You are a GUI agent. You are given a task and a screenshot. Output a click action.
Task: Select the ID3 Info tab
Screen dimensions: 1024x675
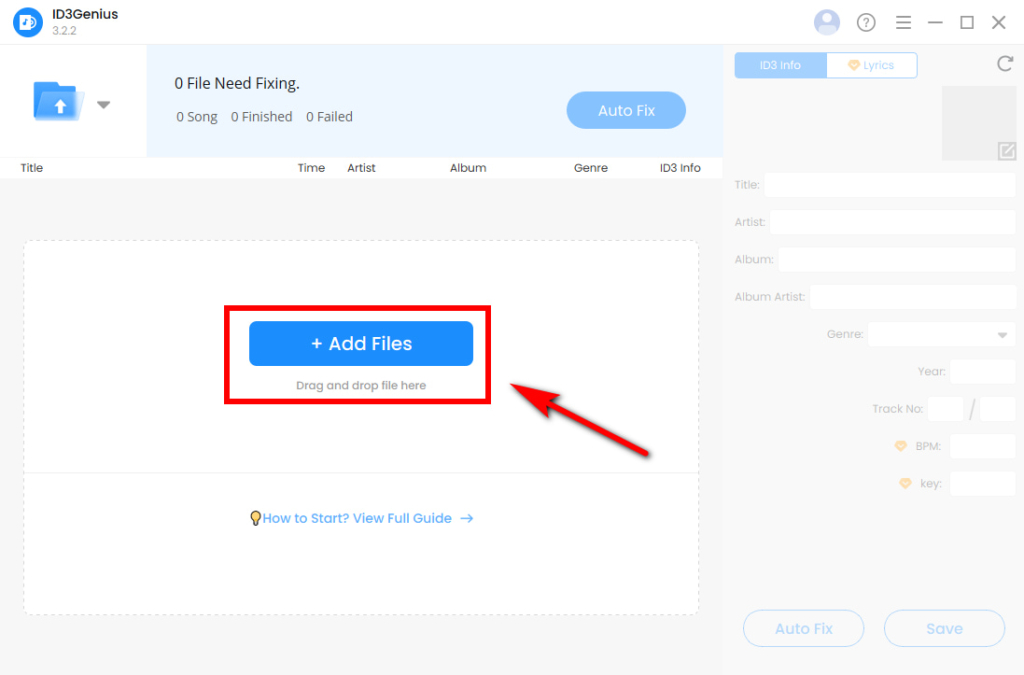click(x=780, y=64)
